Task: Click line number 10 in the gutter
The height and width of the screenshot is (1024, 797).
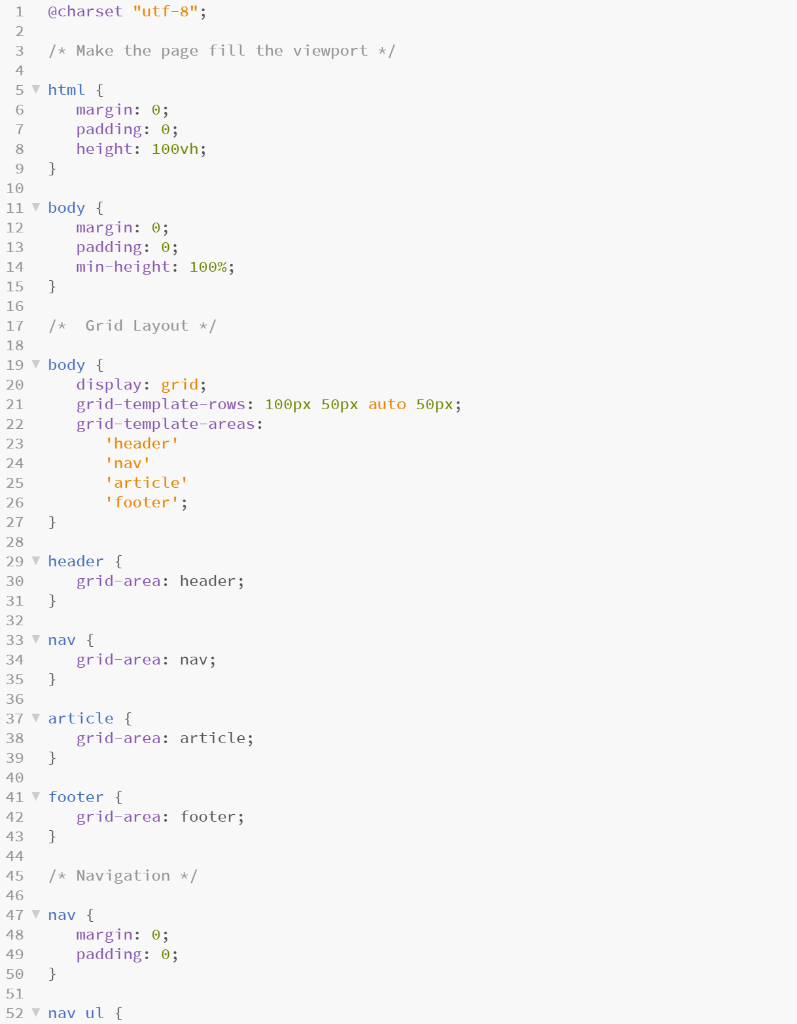Action: (15, 188)
